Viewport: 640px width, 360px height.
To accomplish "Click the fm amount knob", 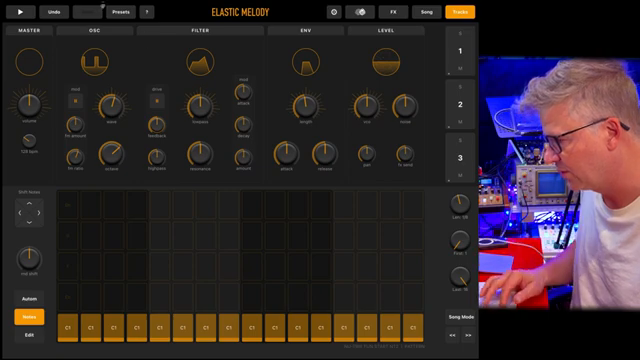I will pos(76,125).
